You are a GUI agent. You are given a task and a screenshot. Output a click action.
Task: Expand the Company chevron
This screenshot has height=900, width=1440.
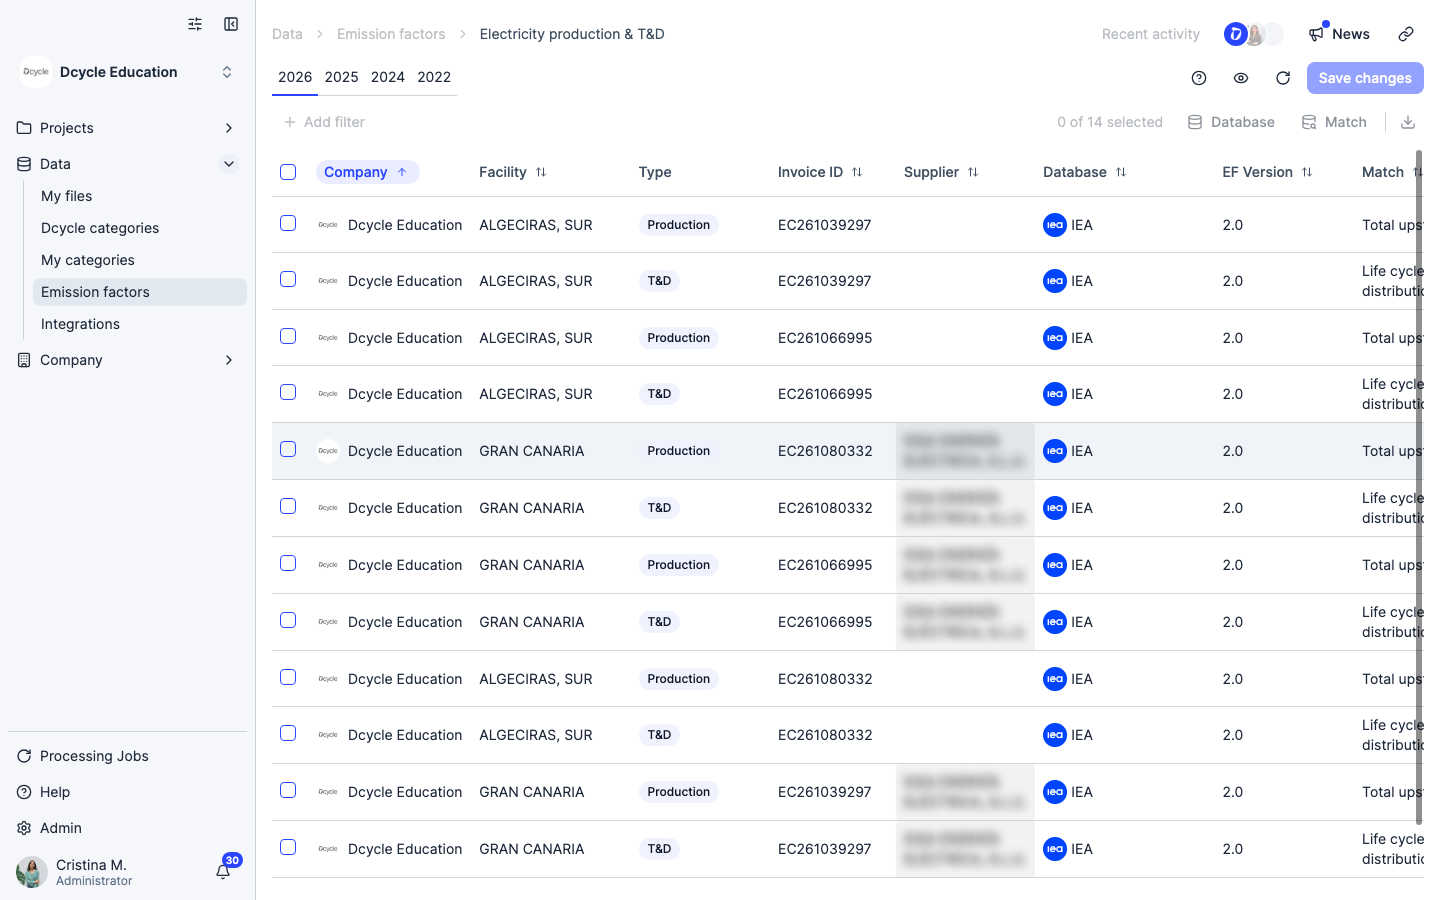(229, 360)
